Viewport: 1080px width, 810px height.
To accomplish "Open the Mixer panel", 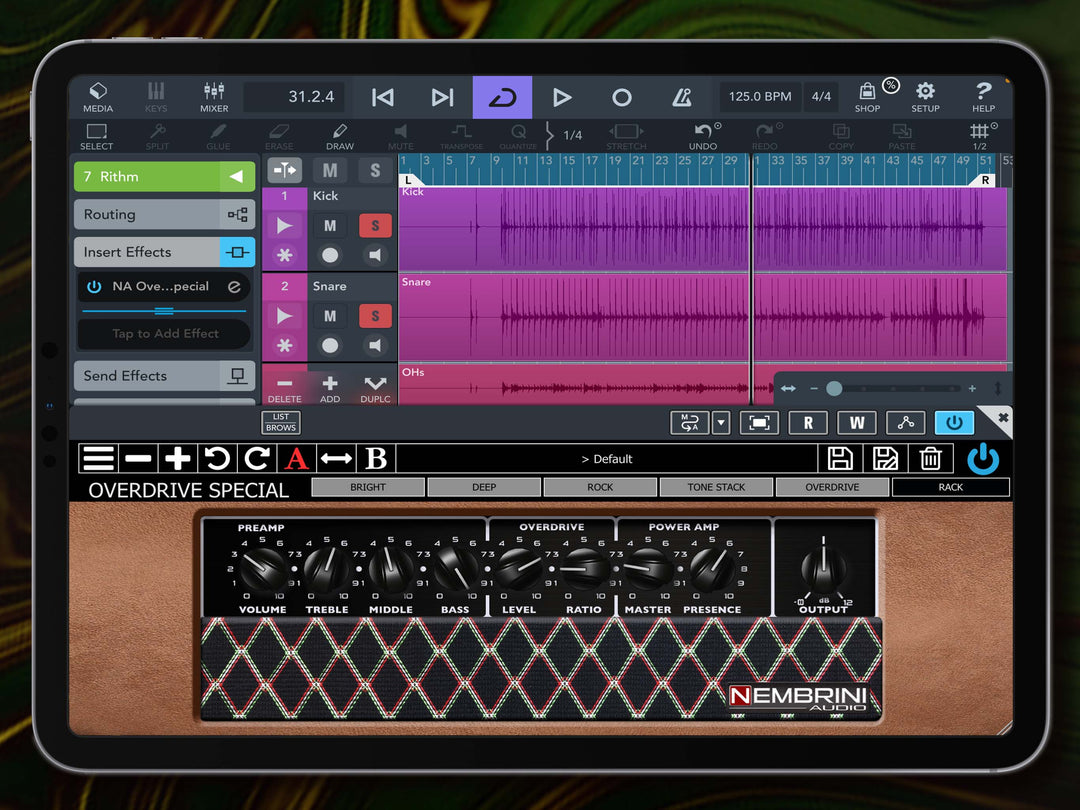I will coord(213,97).
